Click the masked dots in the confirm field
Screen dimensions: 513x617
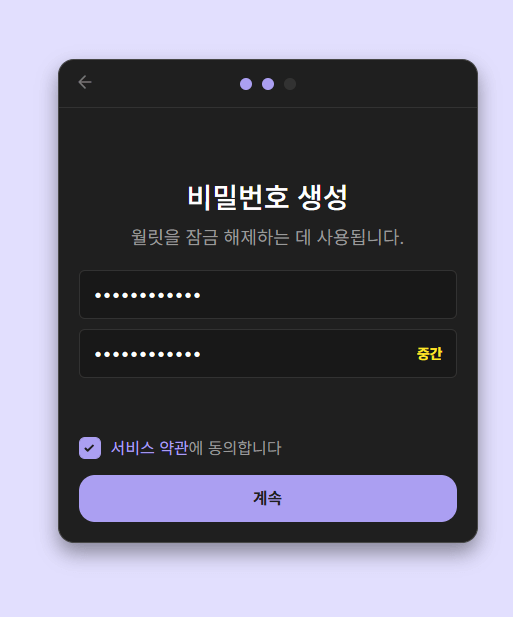click(148, 354)
